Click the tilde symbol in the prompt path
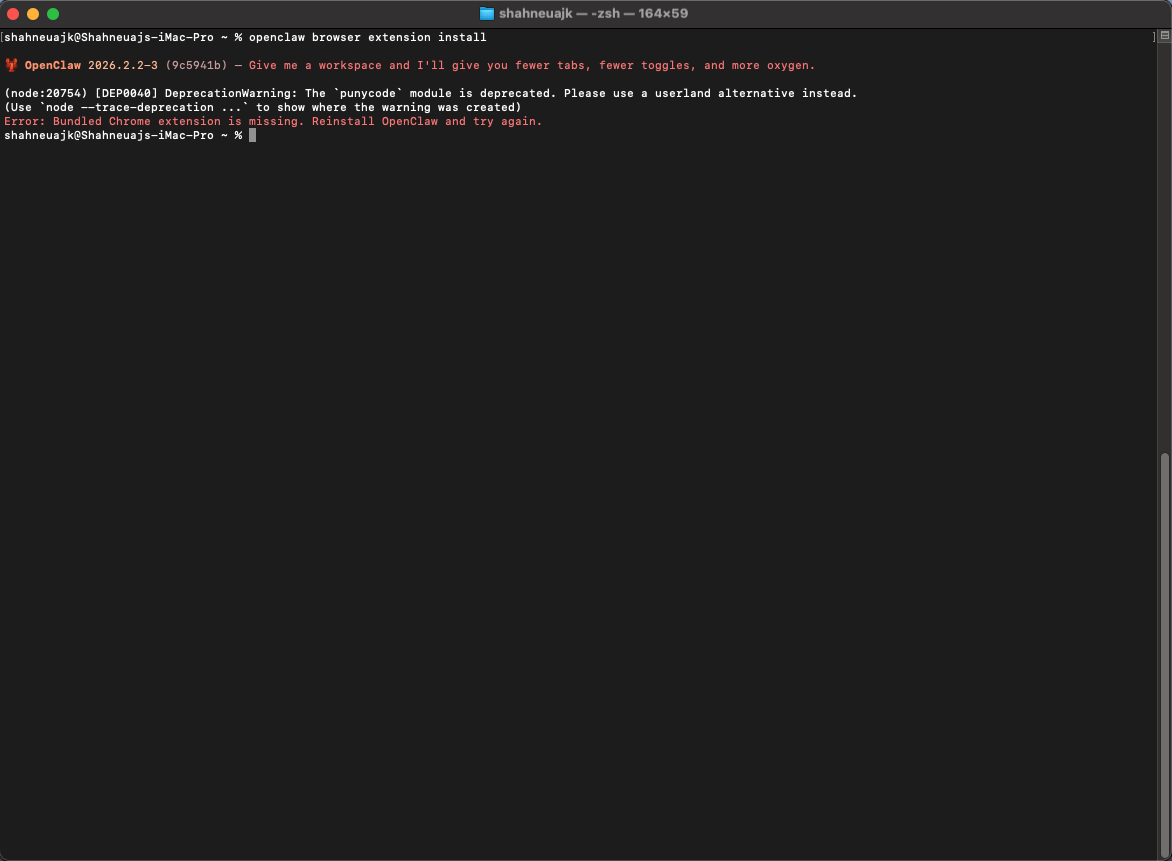 tap(225, 135)
